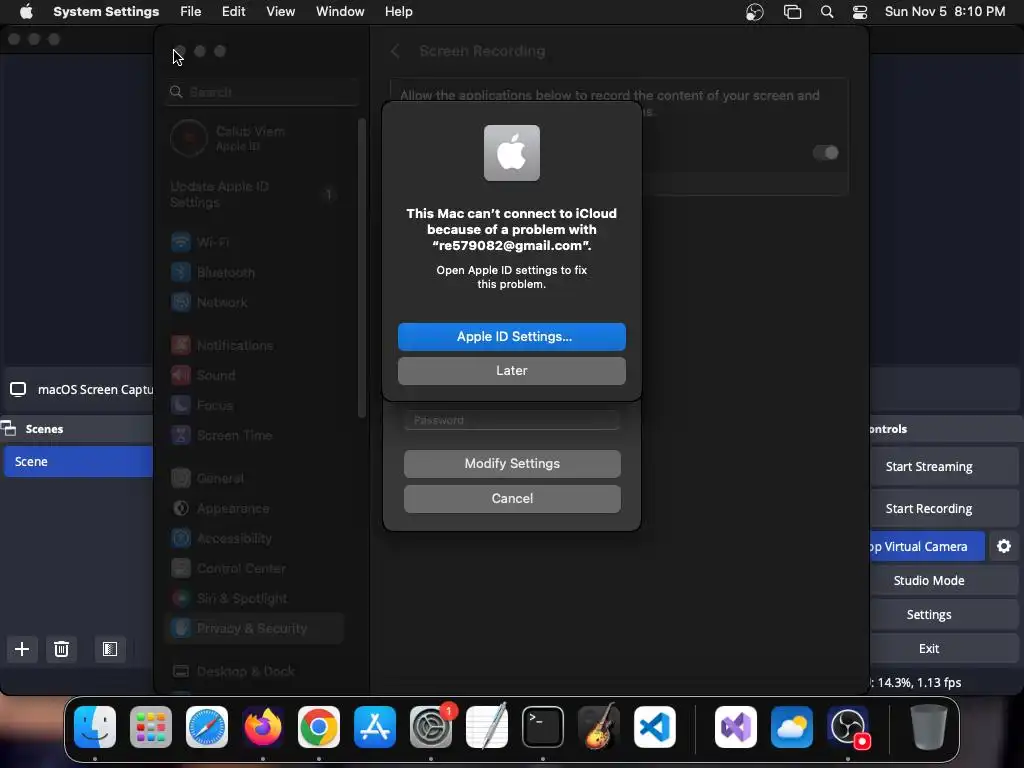
Task: Click the Password input field
Action: (x=512, y=420)
